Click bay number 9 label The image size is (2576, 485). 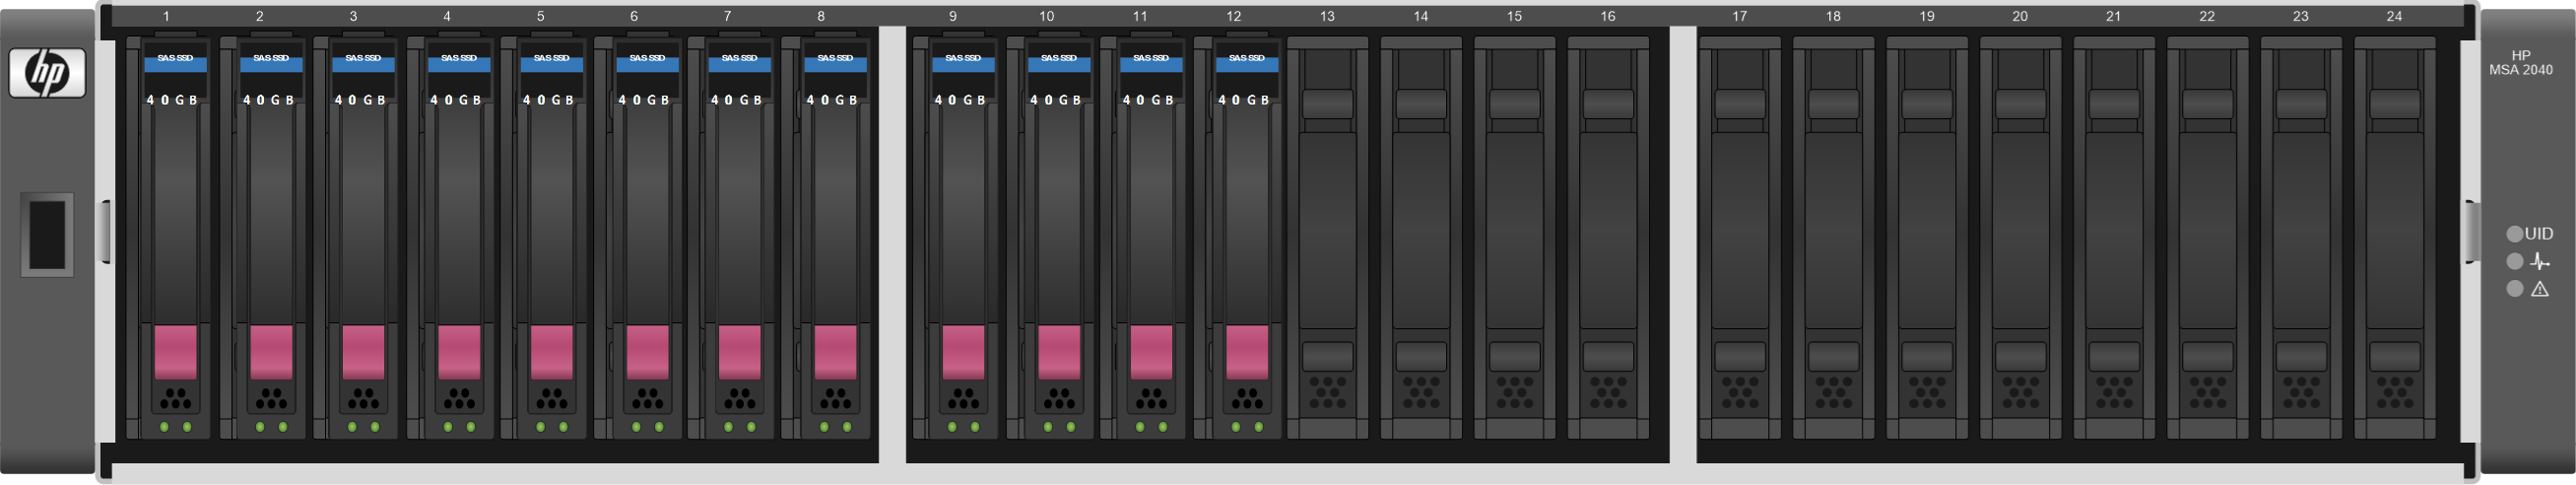click(x=952, y=17)
